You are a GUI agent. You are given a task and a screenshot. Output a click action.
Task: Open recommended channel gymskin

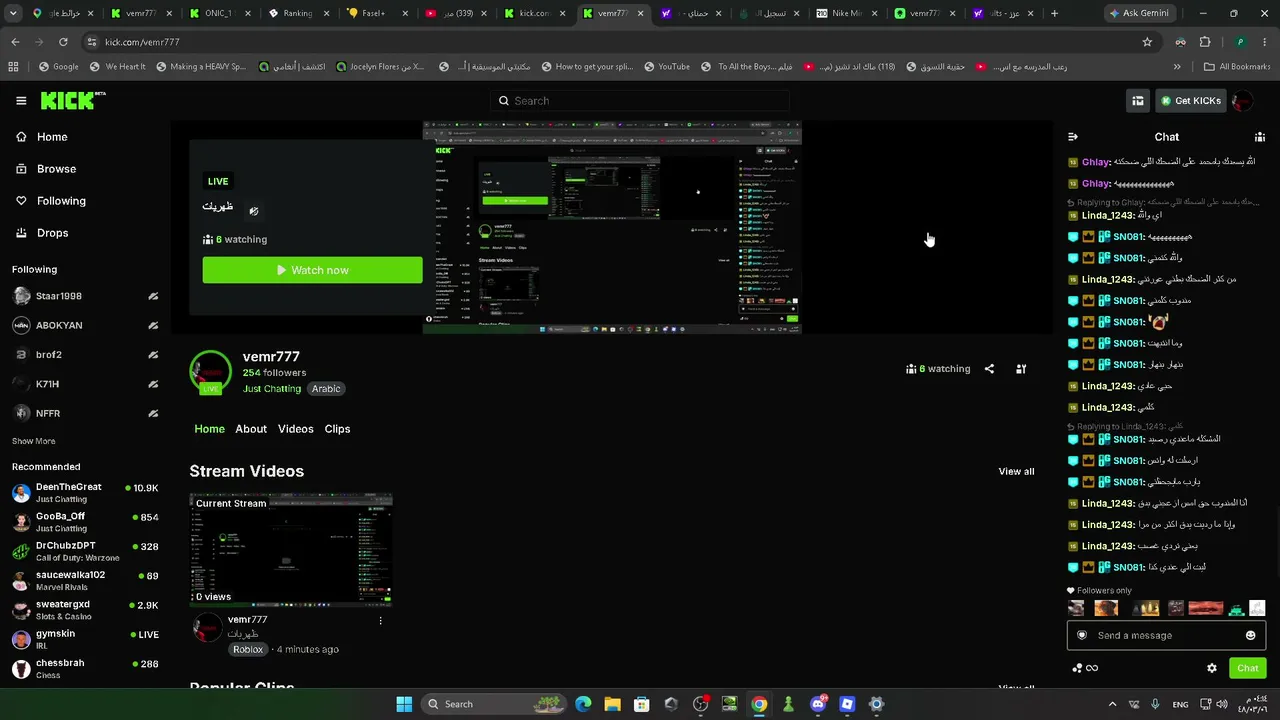click(85, 638)
